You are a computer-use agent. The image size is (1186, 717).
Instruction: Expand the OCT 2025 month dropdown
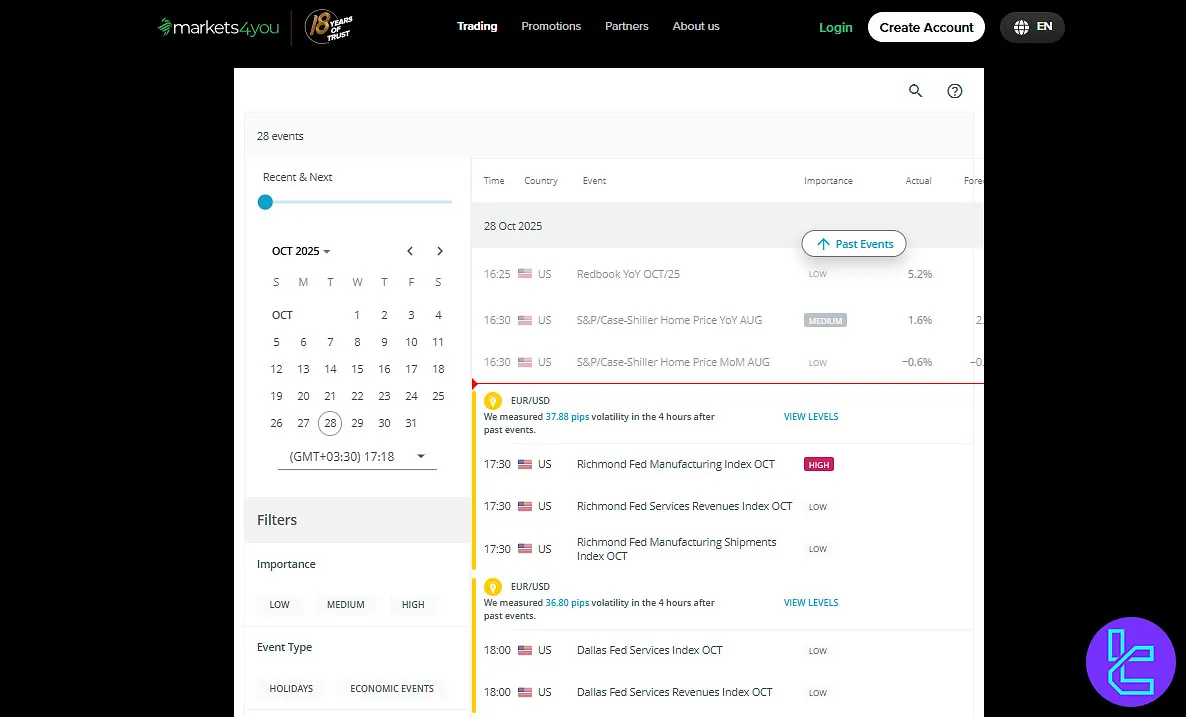301,252
